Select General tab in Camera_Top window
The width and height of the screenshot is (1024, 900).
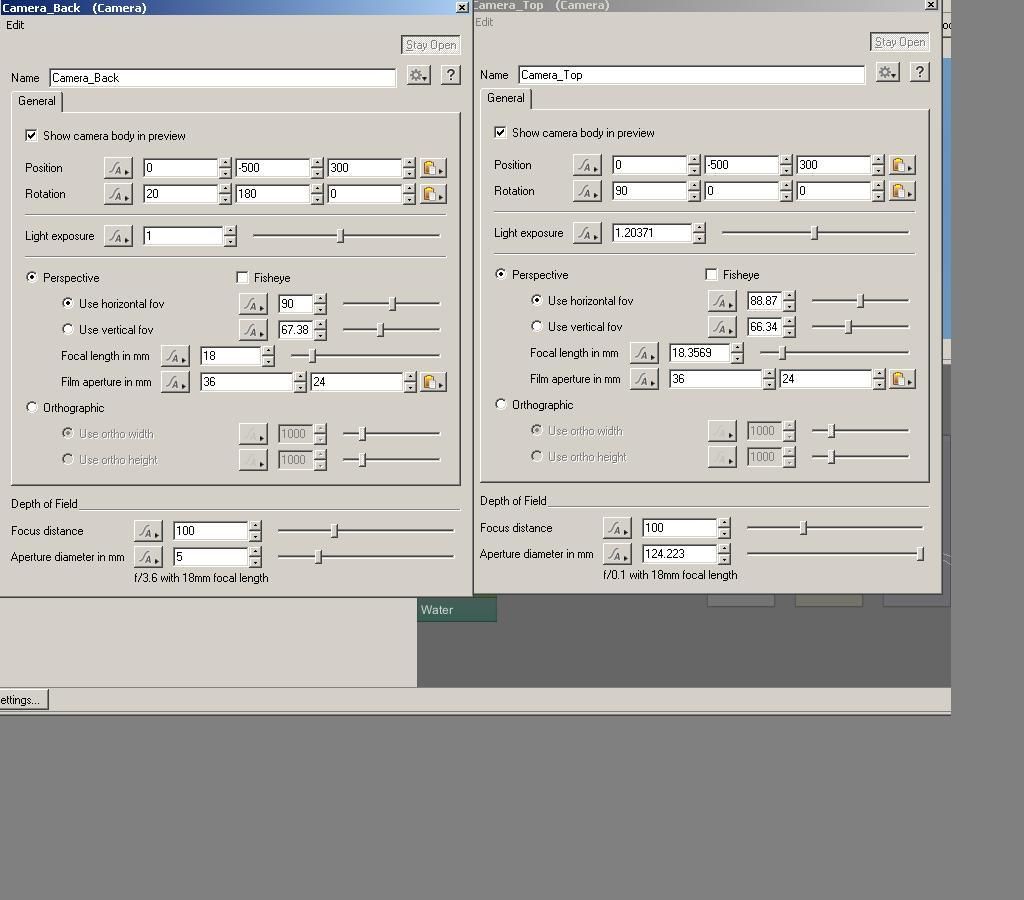click(505, 98)
